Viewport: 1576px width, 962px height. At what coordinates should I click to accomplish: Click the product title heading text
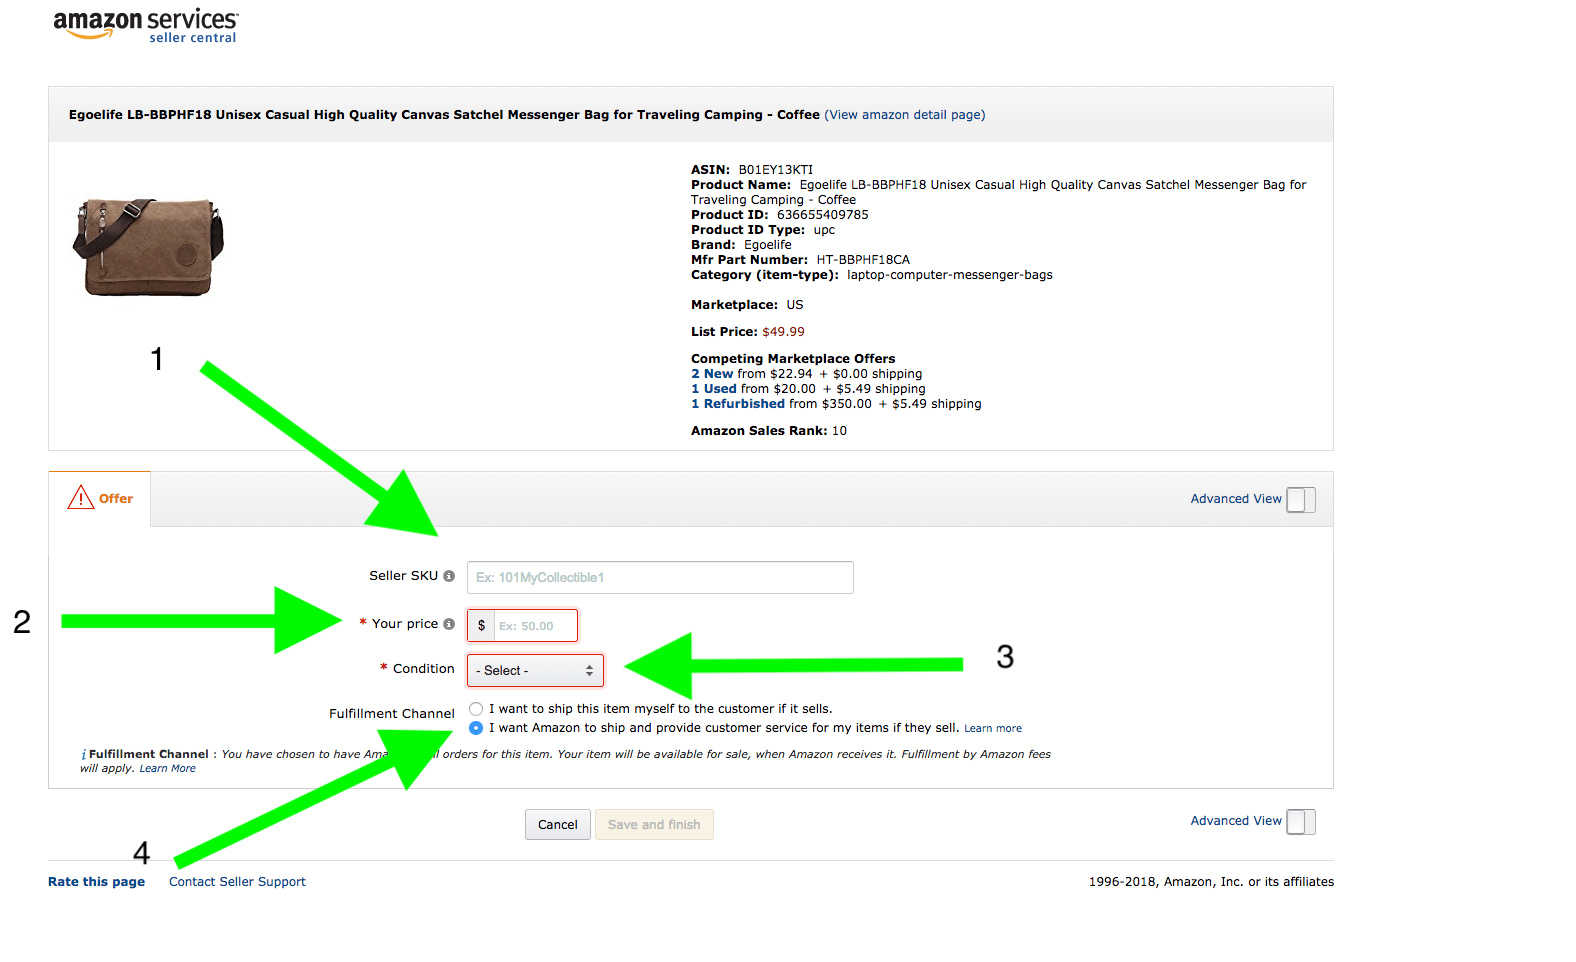[x=444, y=115]
